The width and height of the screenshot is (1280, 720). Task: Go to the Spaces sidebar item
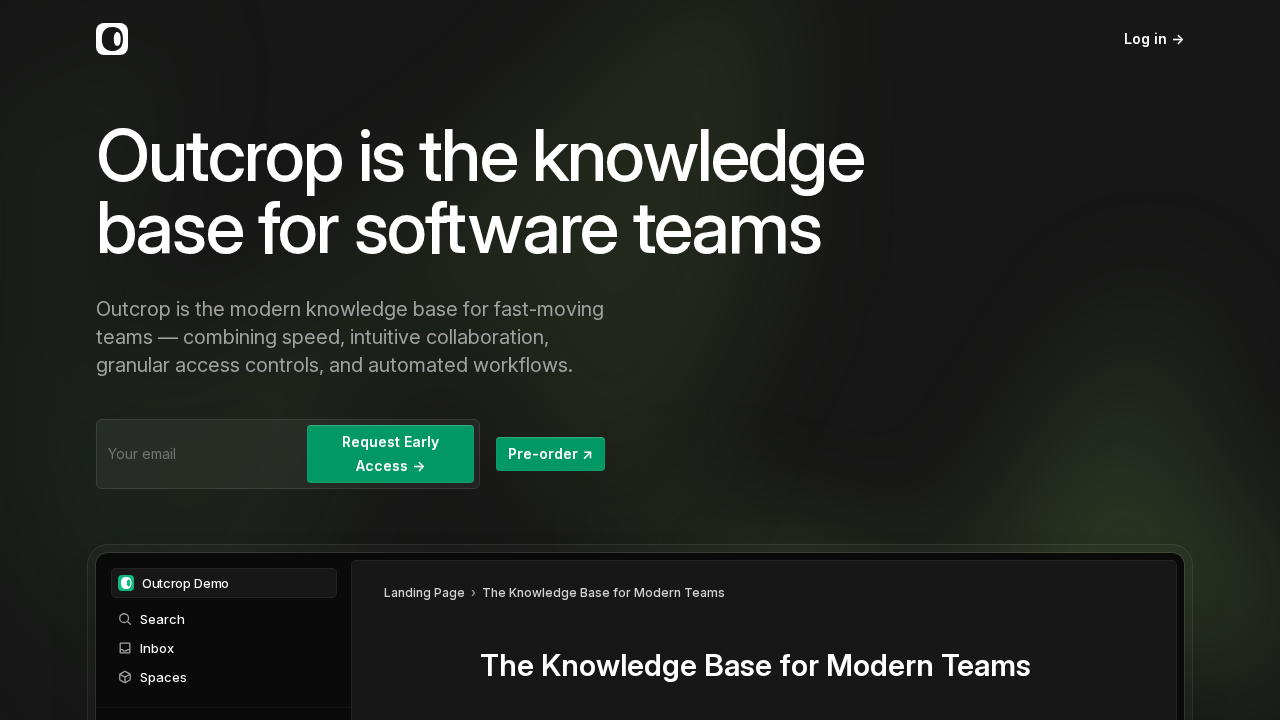coord(163,677)
